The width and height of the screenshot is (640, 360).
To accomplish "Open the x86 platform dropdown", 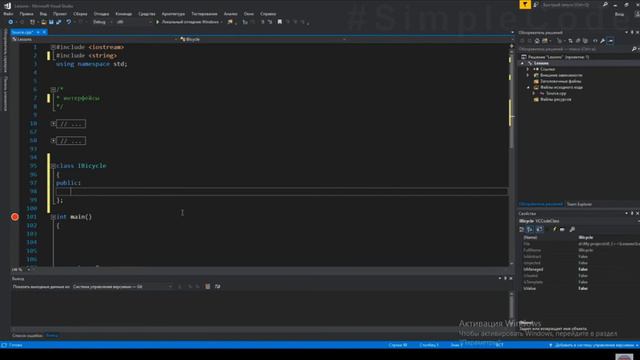I will point(134,22).
